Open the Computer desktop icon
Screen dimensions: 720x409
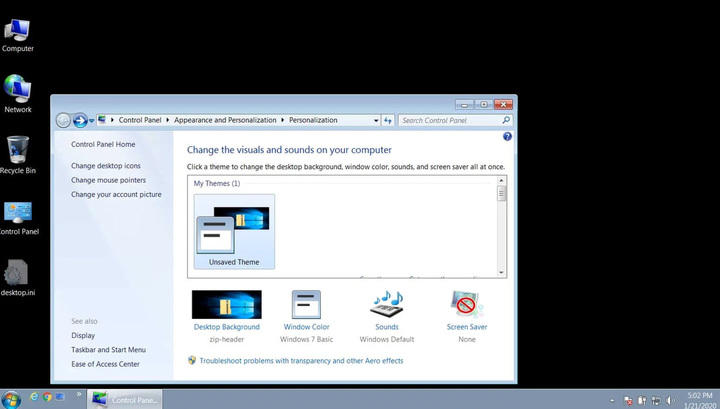[x=17, y=35]
